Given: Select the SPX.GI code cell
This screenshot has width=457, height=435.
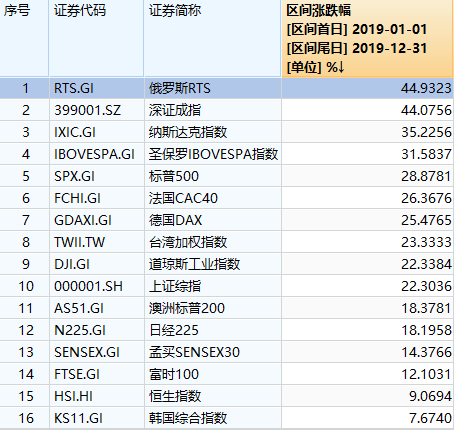Looking at the screenshot, I should point(97,176).
